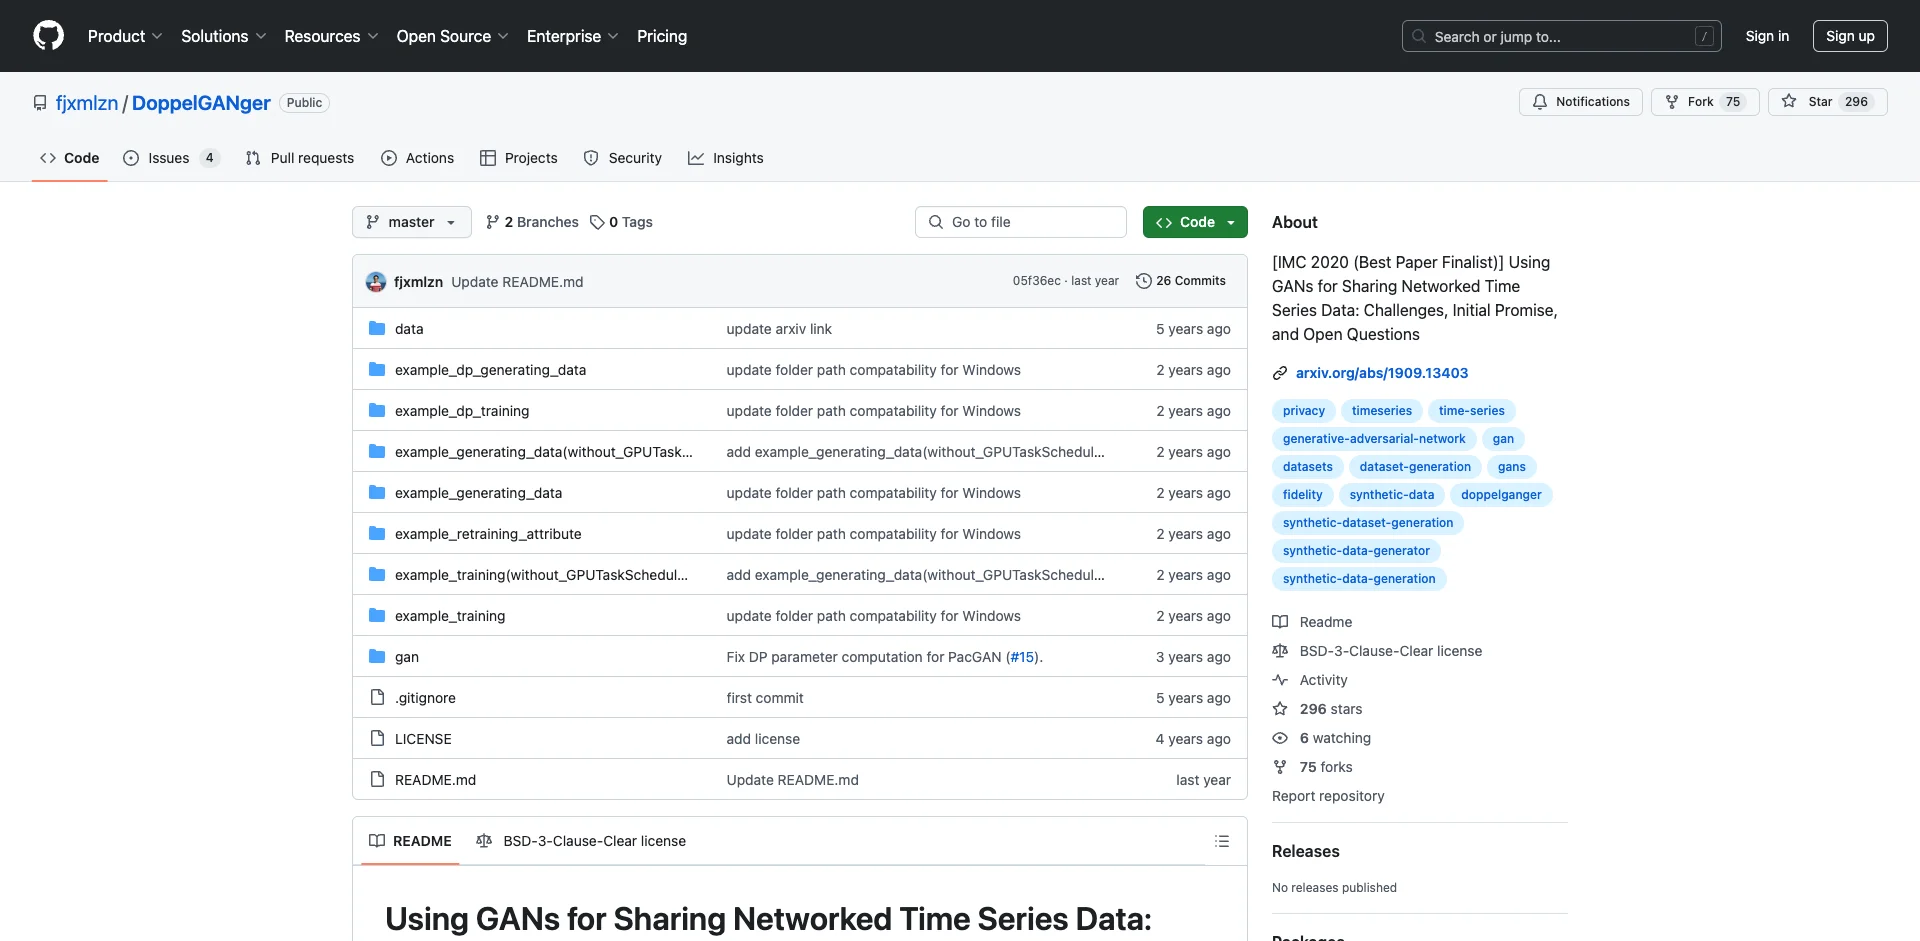Click the 26 Commits link

click(x=1181, y=281)
